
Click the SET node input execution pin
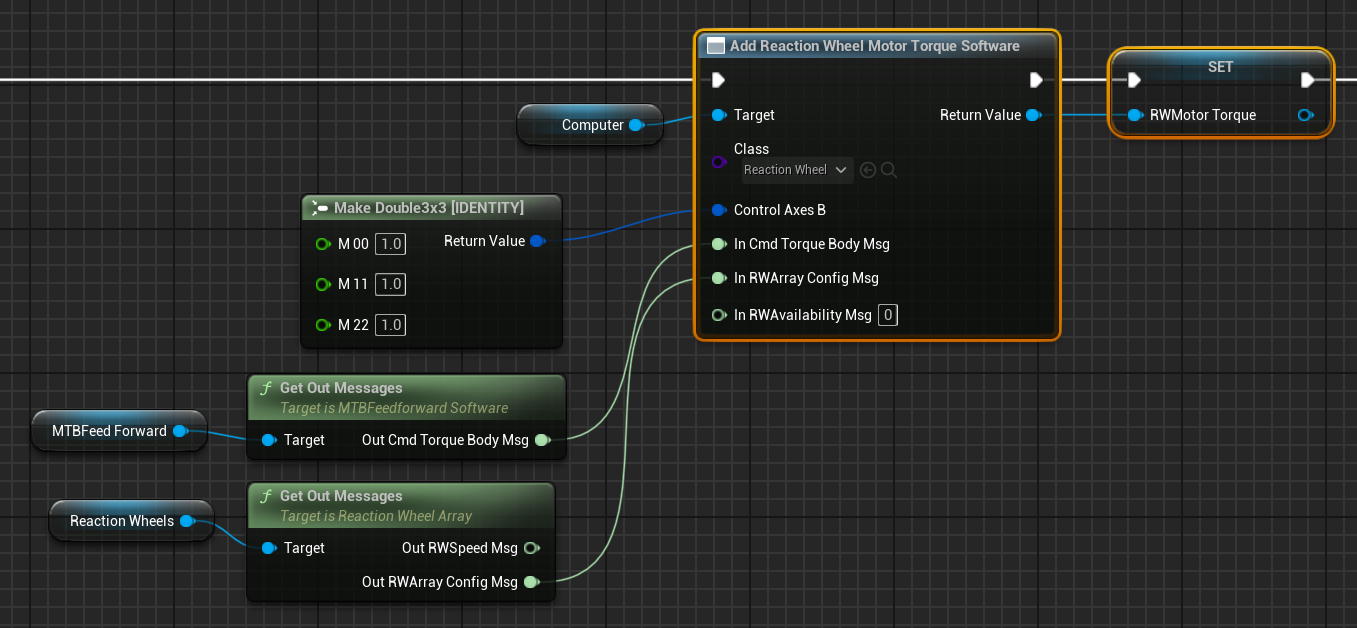click(x=1134, y=80)
